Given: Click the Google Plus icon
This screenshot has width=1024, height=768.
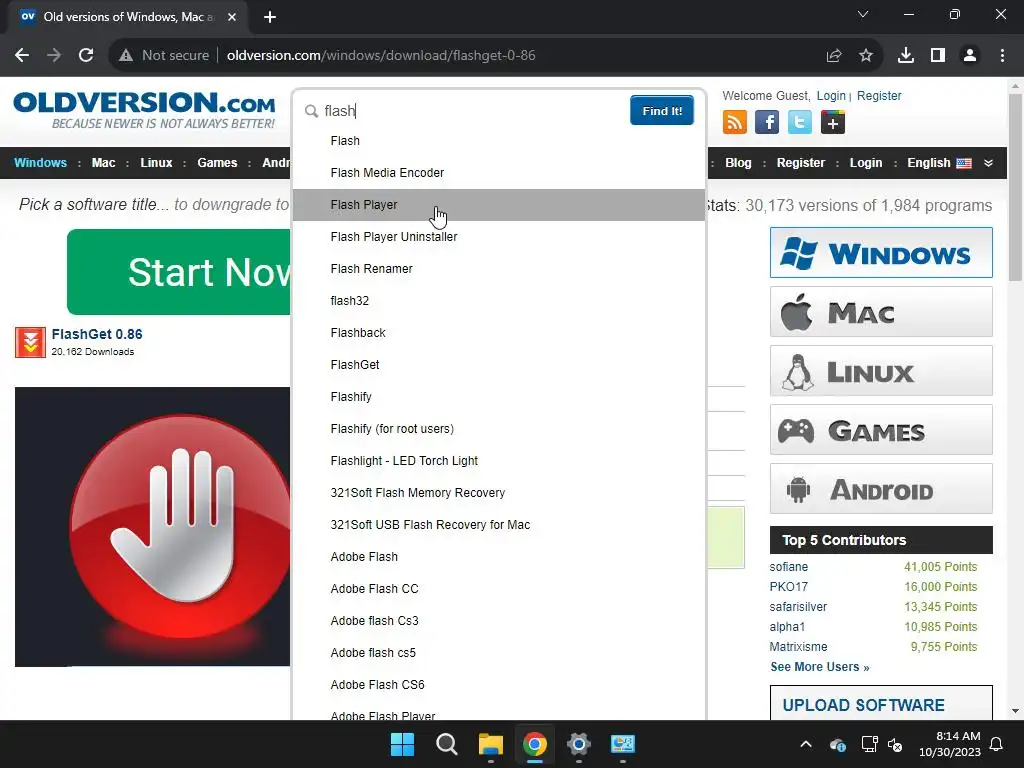Looking at the screenshot, I should pos(832,122).
